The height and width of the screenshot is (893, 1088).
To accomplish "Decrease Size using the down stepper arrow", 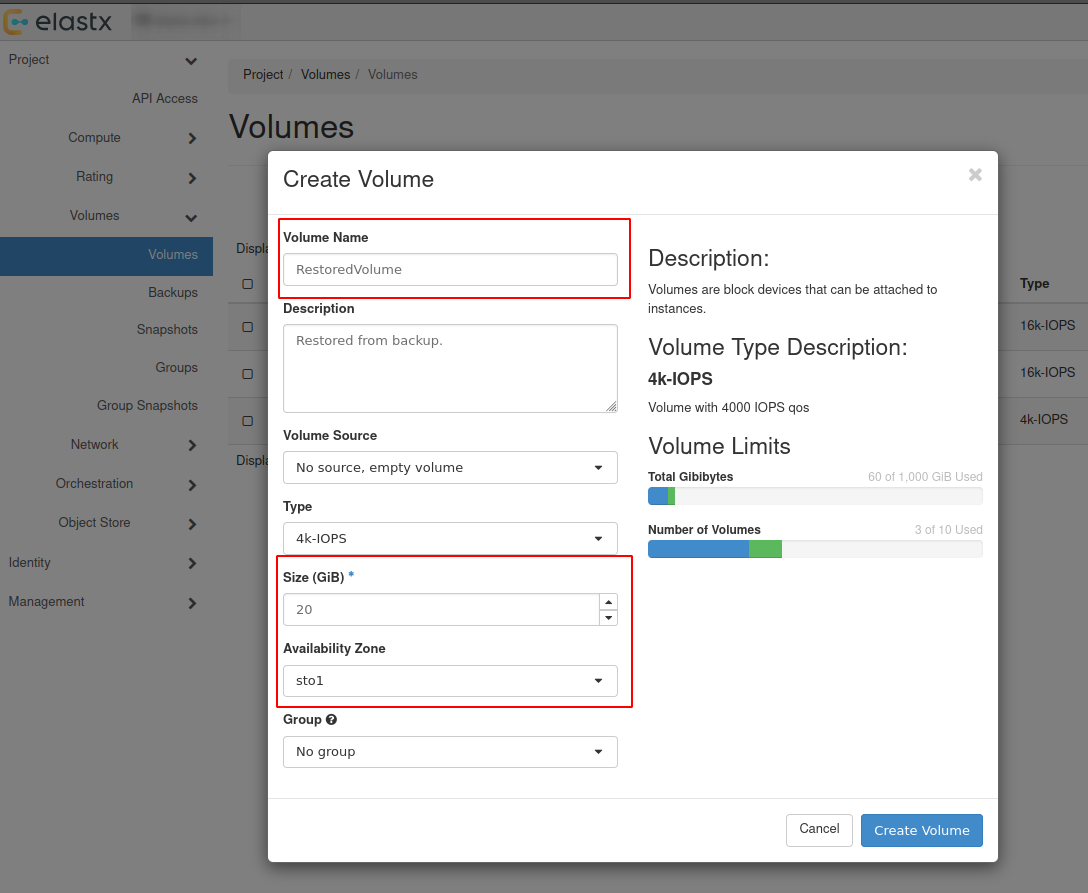I will 609,617.
